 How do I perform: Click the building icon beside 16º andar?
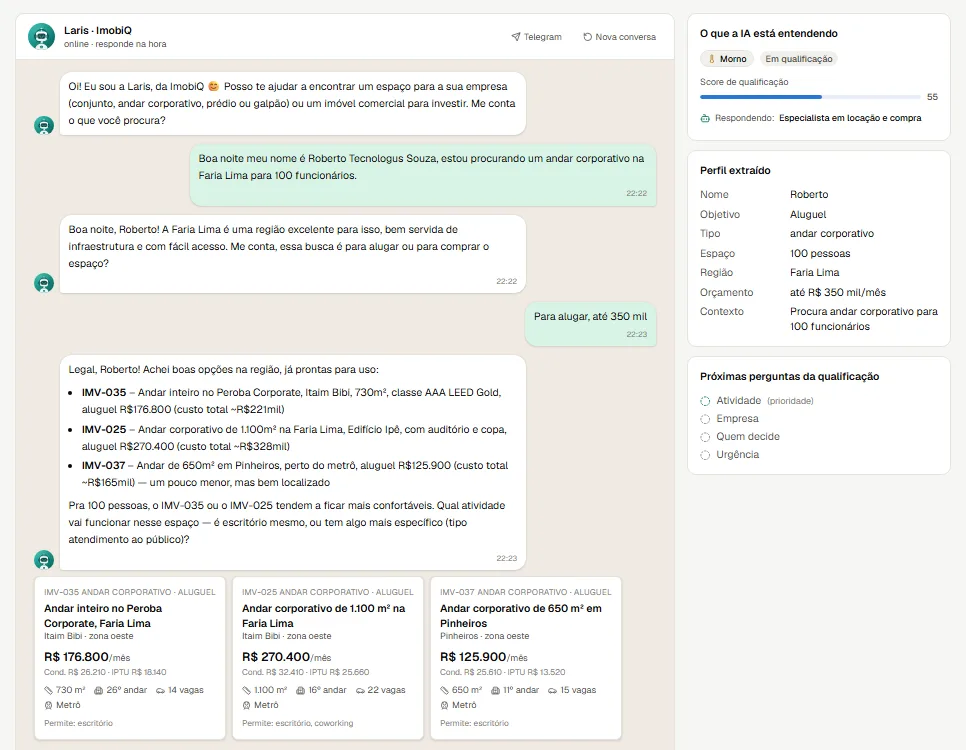[301, 690]
